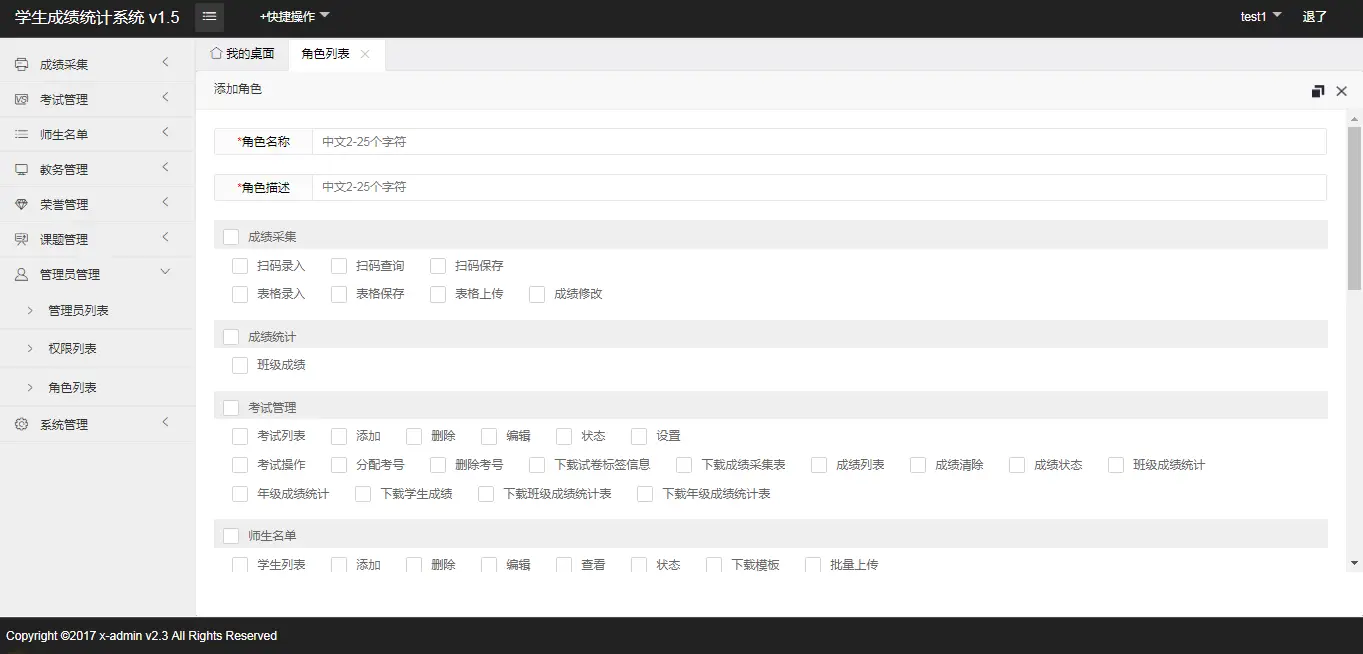
Task: Check the 成绩修改 permission
Action: (536, 294)
